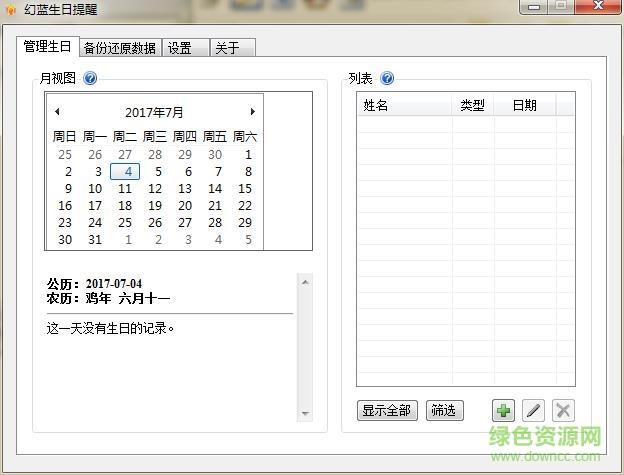Sort list by 日期 column header
Viewport: 624px width, 475px height.
click(525, 105)
